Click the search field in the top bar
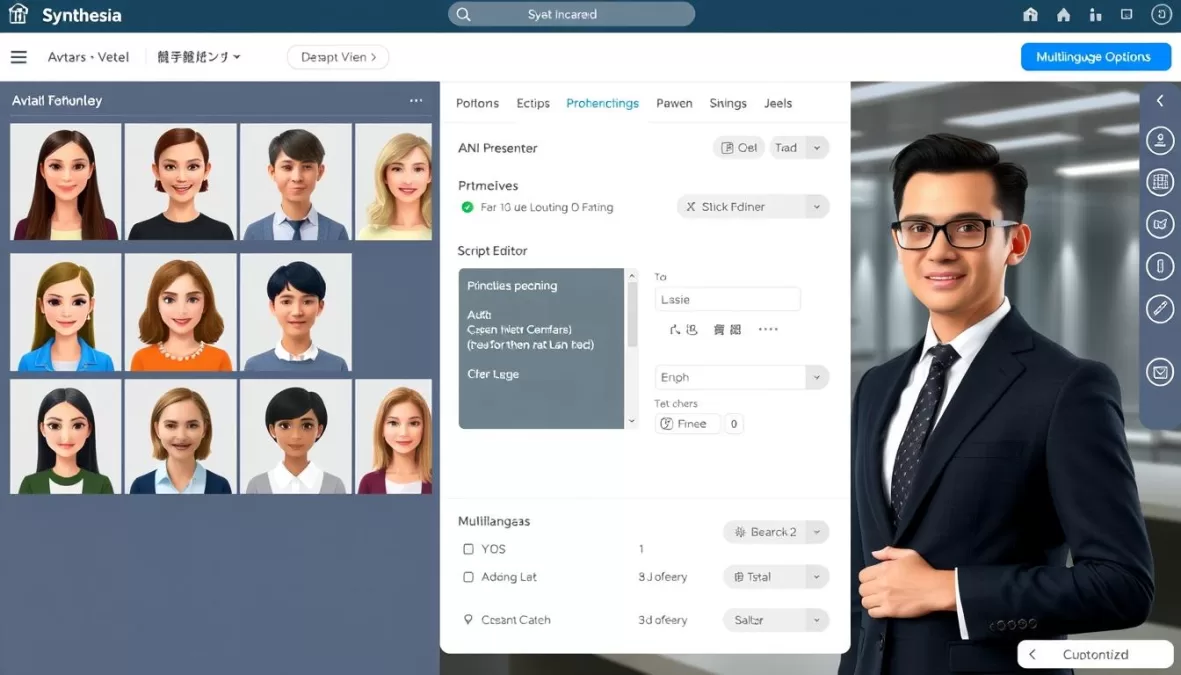Viewport: 1181px width, 675px height. pyautogui.click(x=571, y=14)
